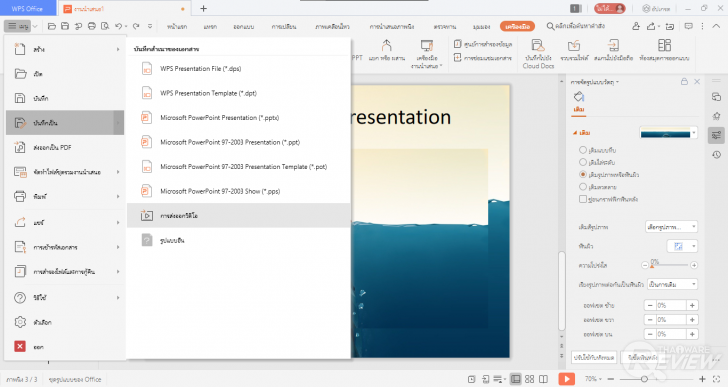The height and width of the screenshot is (387, 728).
Task: Open the tile picture as texture dropdown
Action: tap(672, 284)
